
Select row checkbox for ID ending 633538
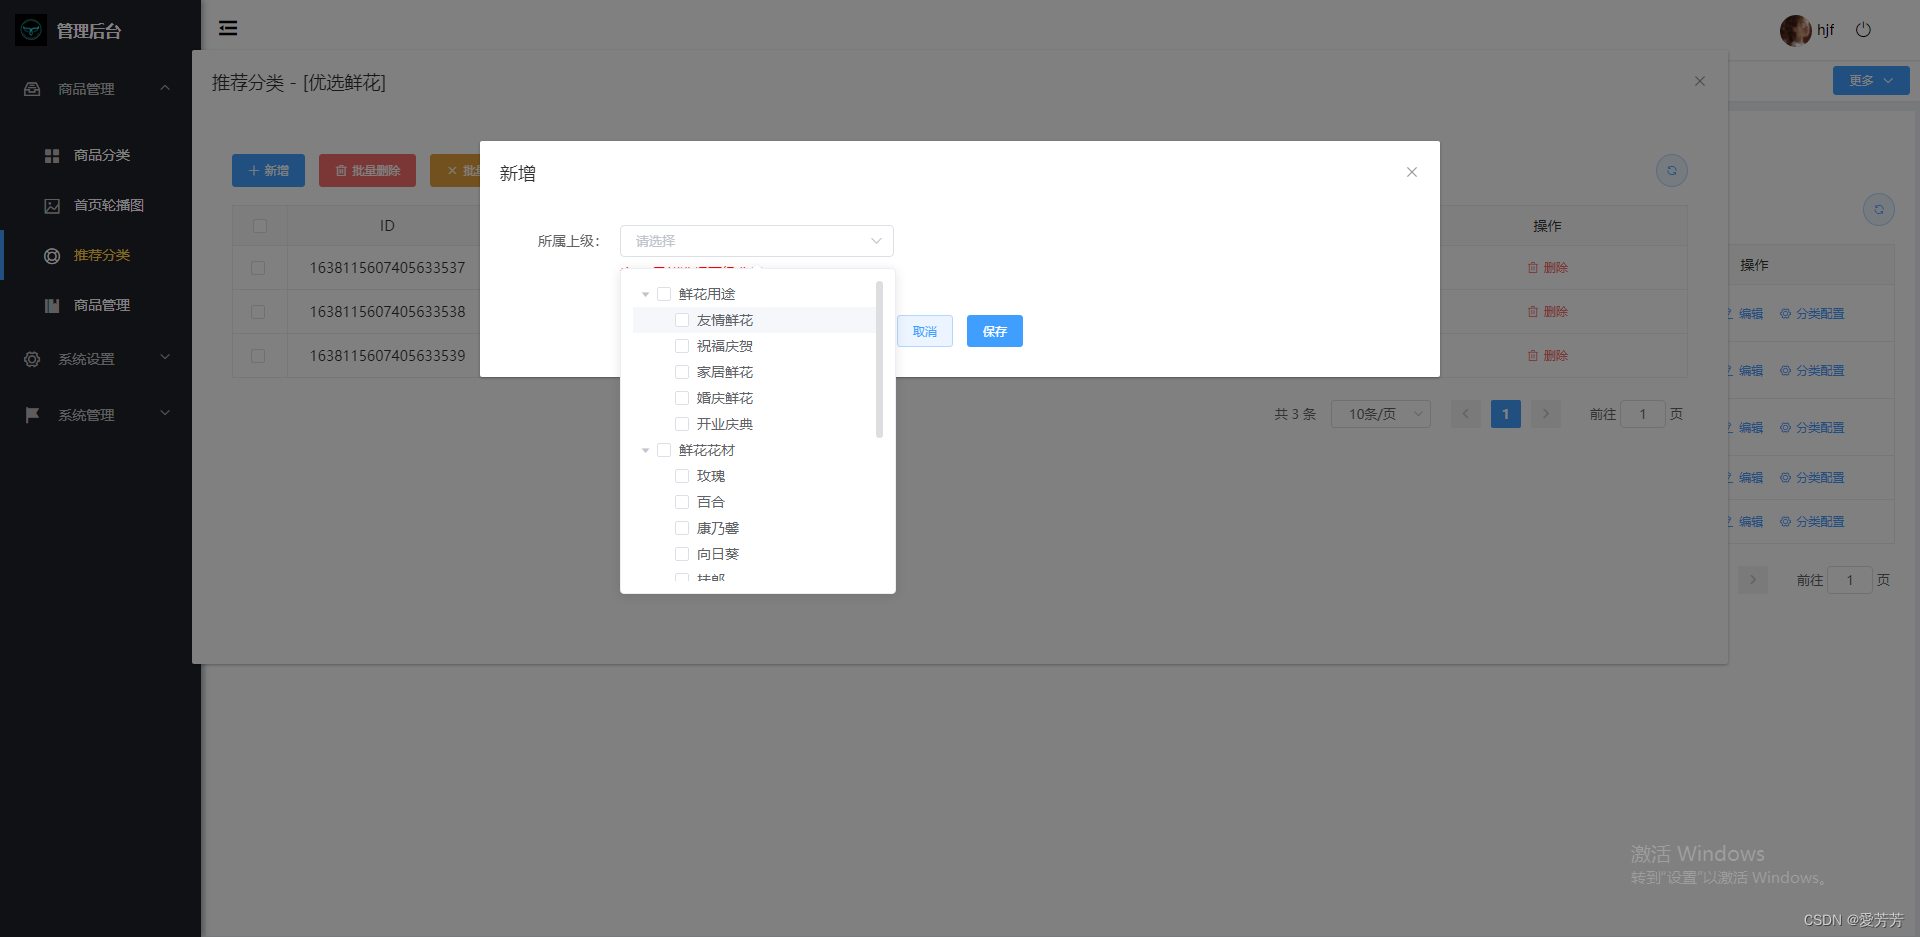(x=258, y=312)
